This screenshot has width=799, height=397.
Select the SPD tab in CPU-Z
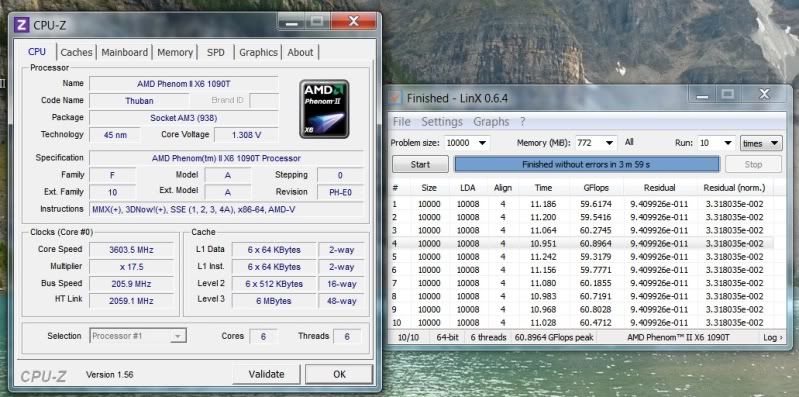coord(216,52)
